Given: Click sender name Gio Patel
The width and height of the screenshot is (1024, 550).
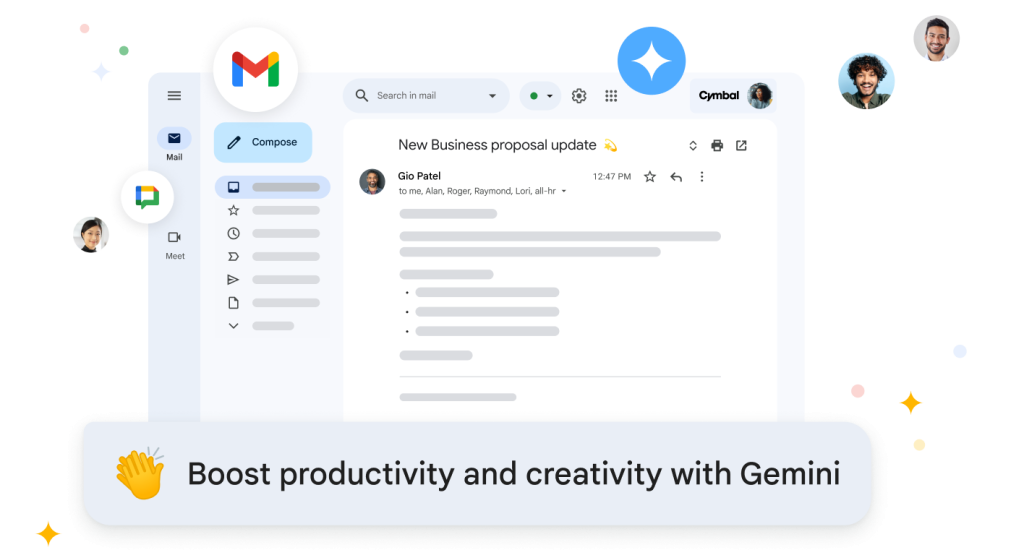Looking at the screenshot, I should click(x=419, y=176).
